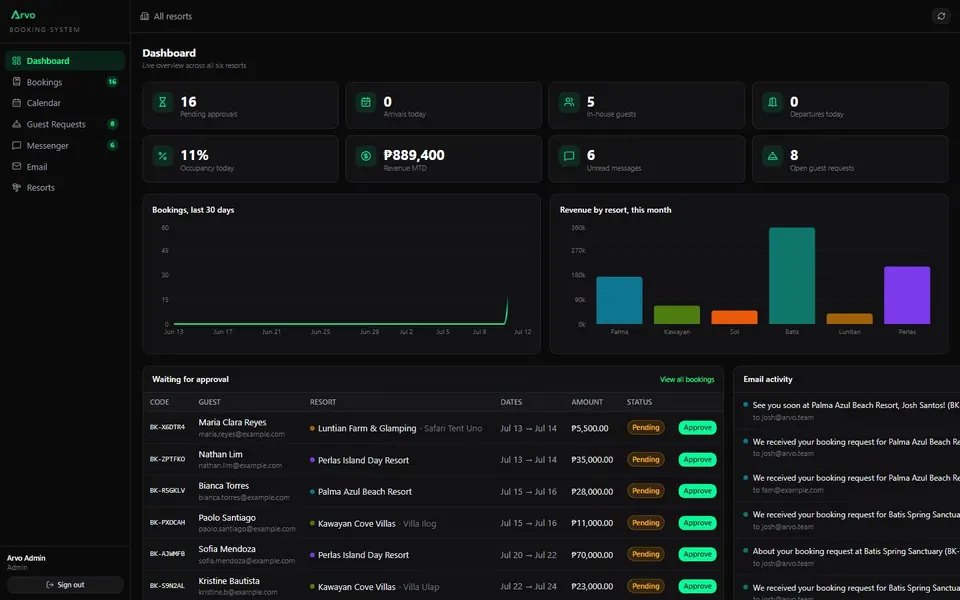Click the Bookings sidebar icon
Viewport: 960px width, 600px height.
pos(17,81)
